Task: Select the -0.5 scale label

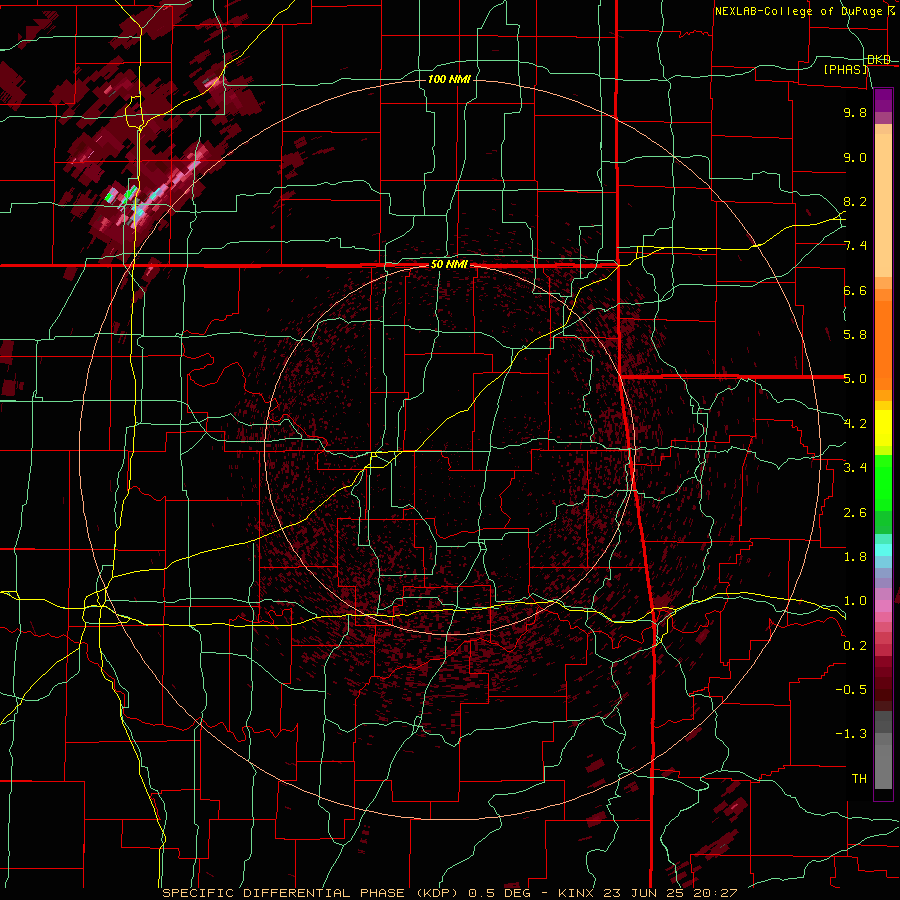Action: pyautogui.click(x=851, y=690)
